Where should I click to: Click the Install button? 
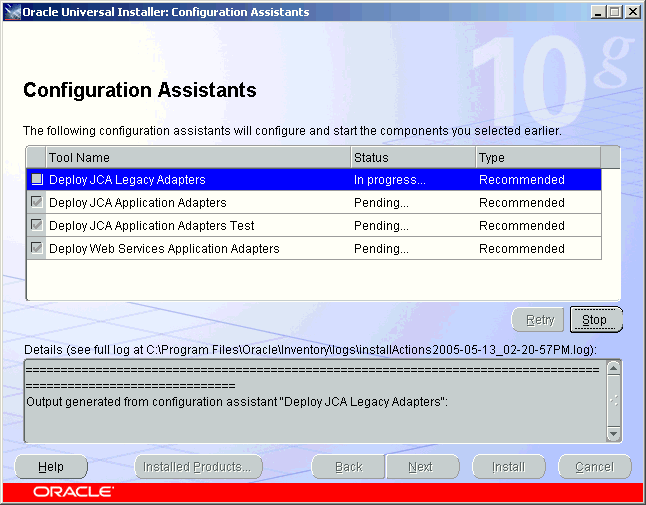click(509, 467)
